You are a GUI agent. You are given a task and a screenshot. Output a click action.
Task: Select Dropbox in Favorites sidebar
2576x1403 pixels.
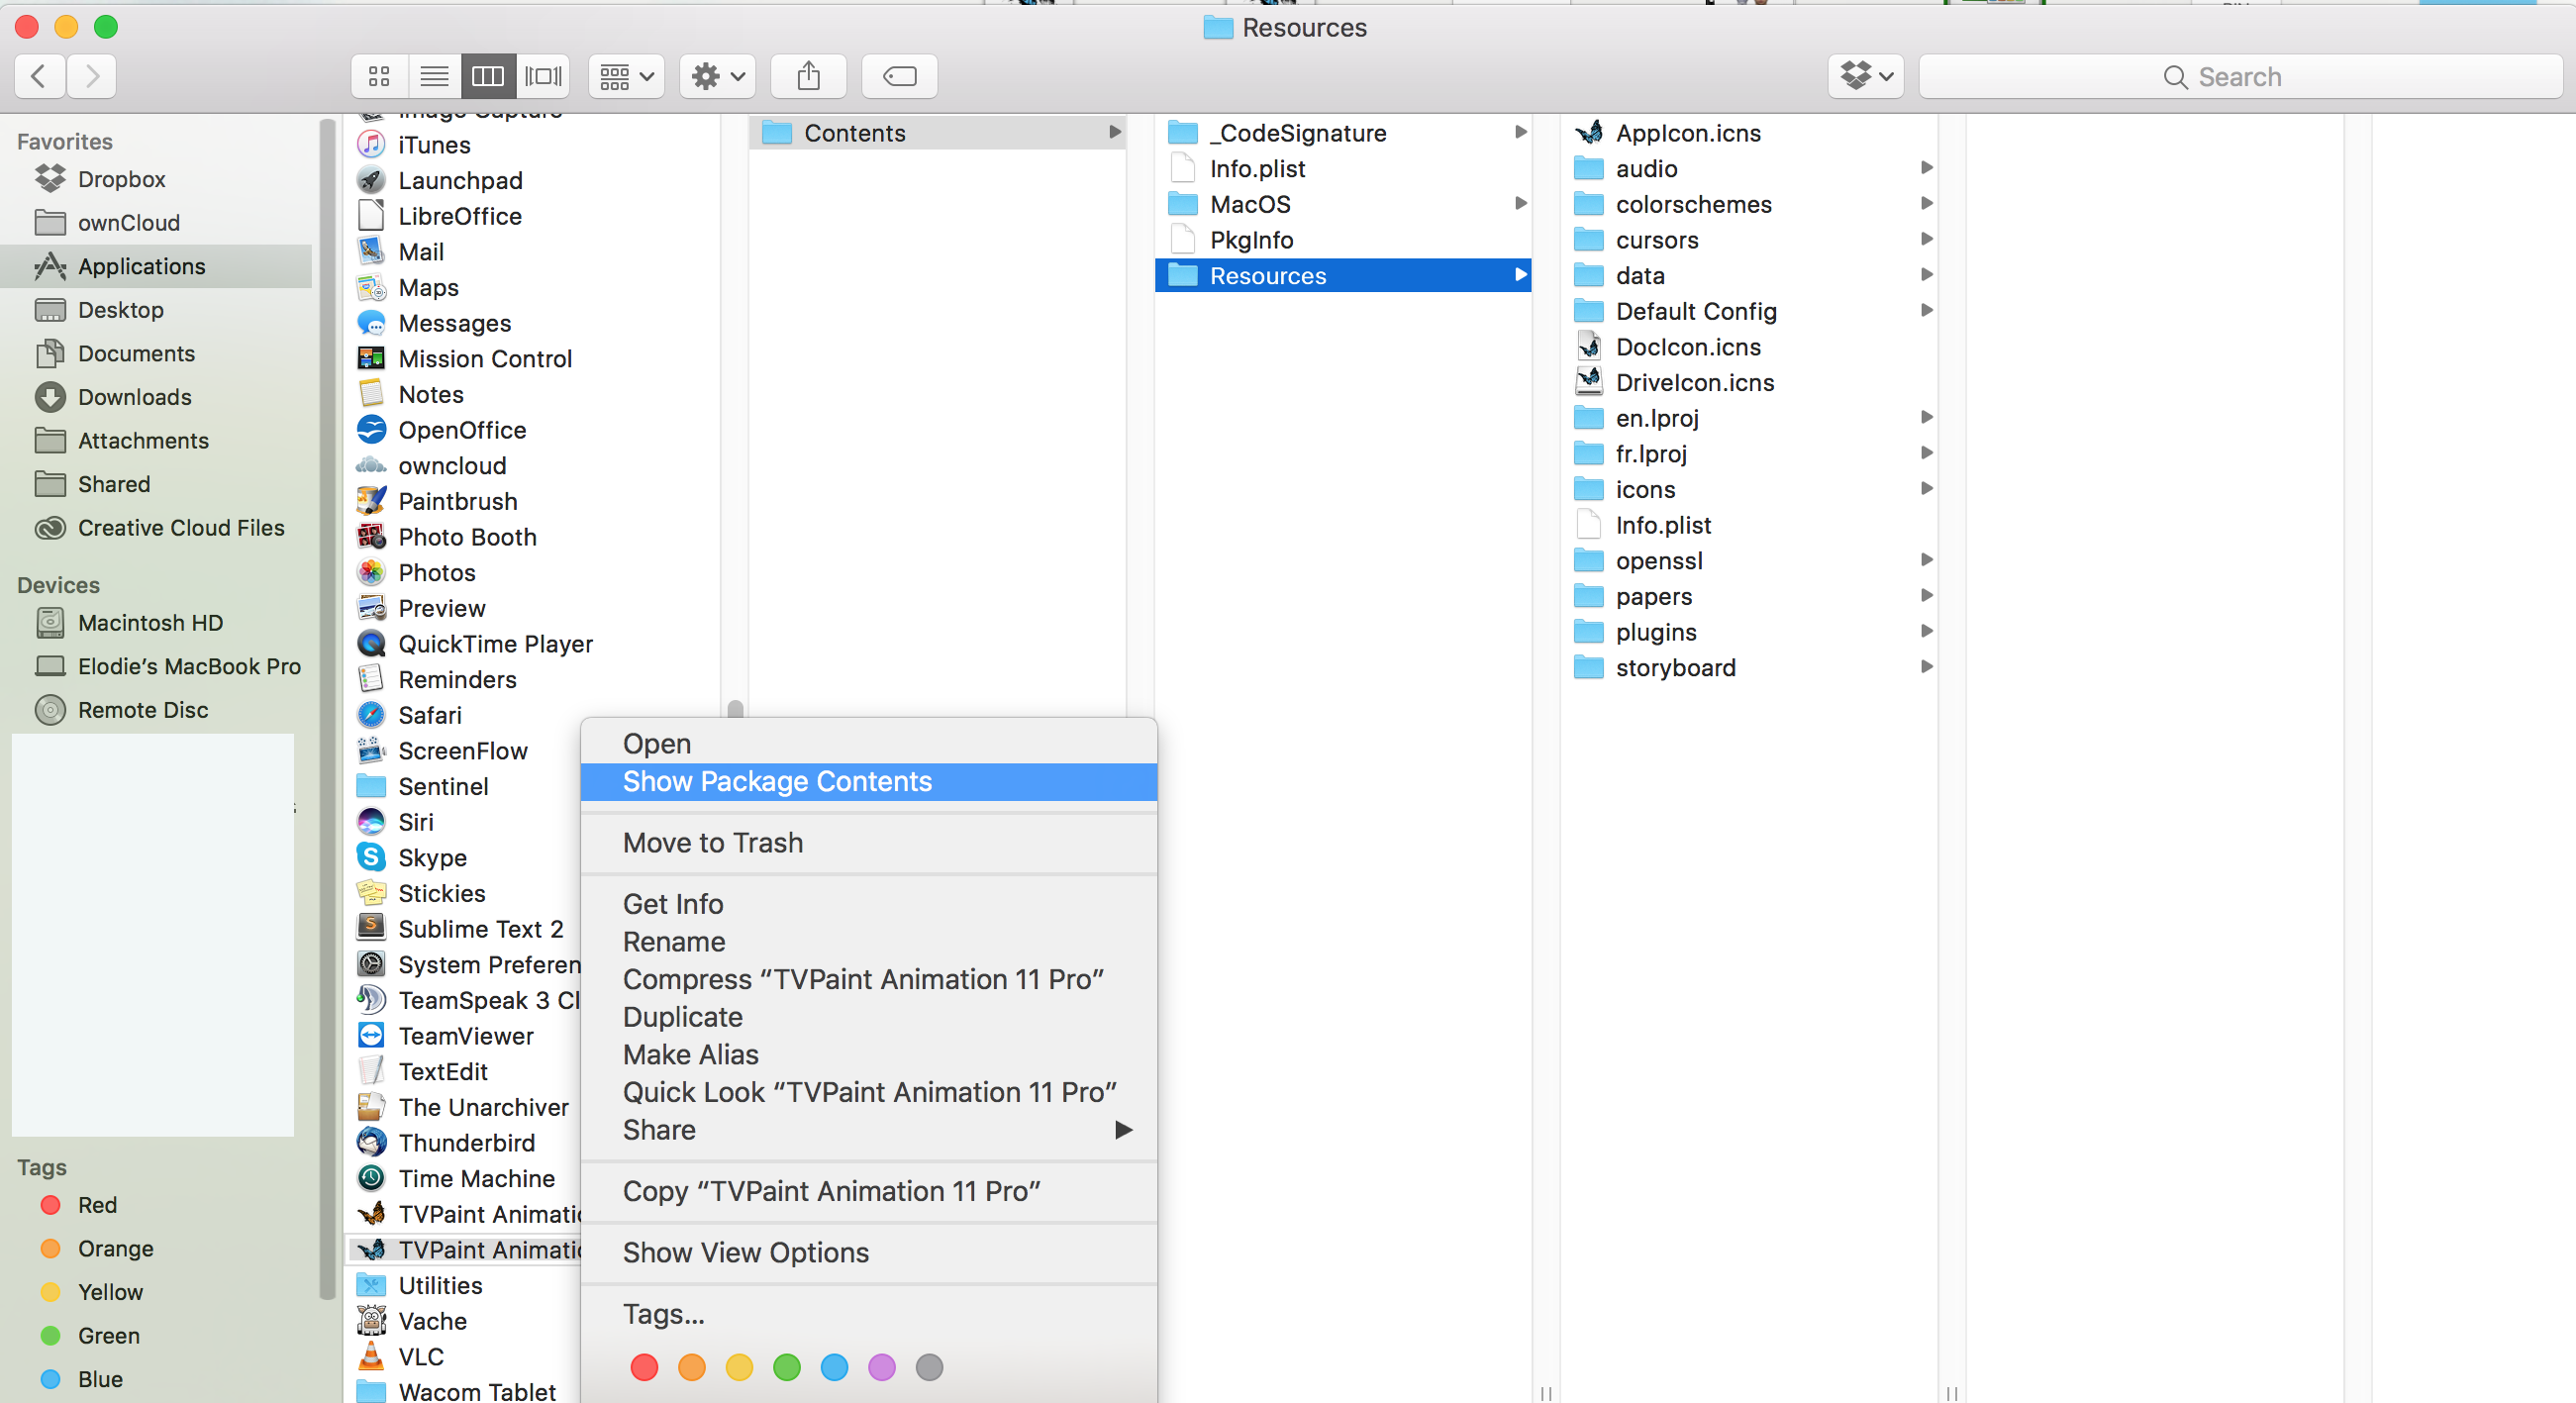click(156, 179)
